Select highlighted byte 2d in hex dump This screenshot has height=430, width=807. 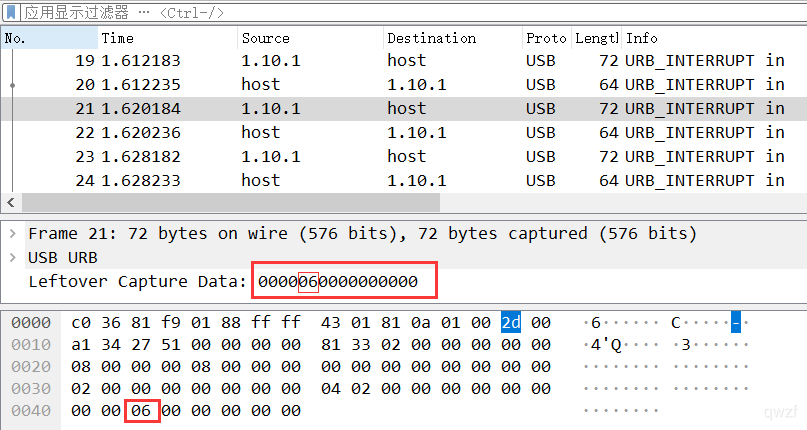(x=511, y=322)
